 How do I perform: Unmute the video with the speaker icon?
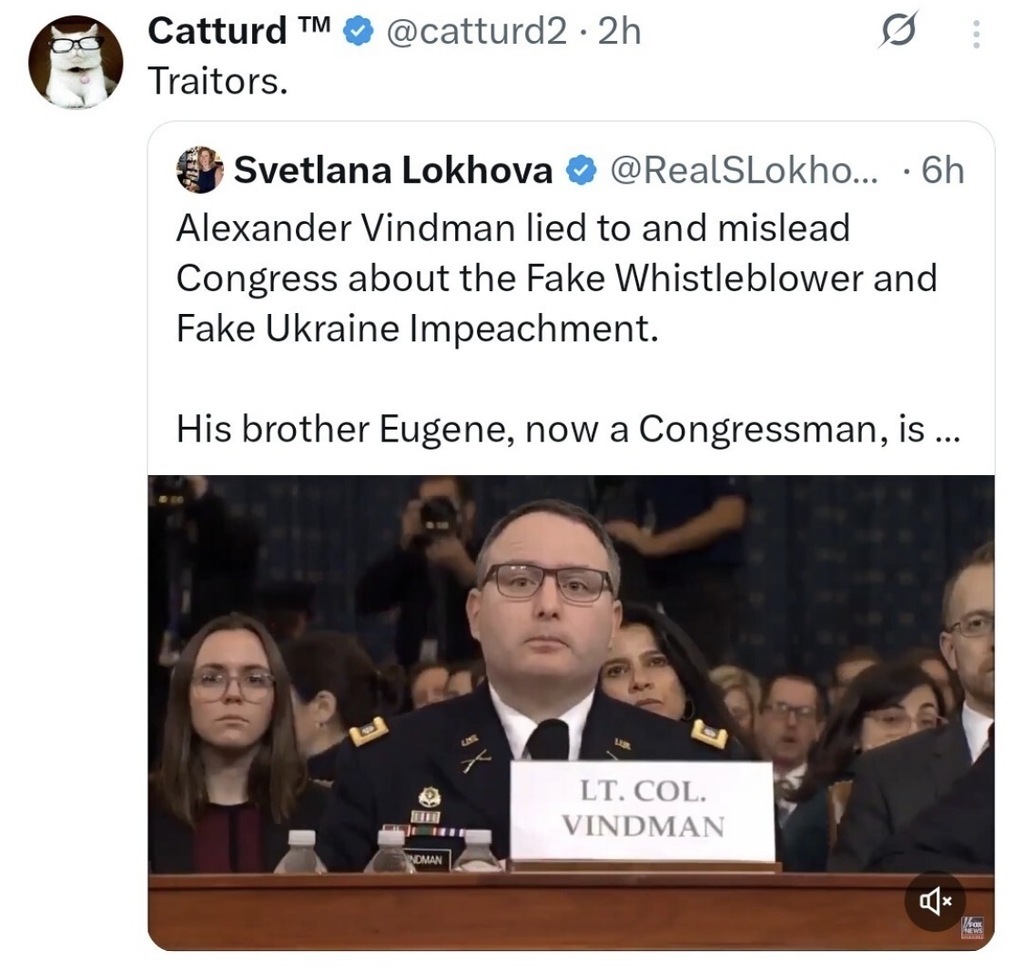[x=934, y=902]
